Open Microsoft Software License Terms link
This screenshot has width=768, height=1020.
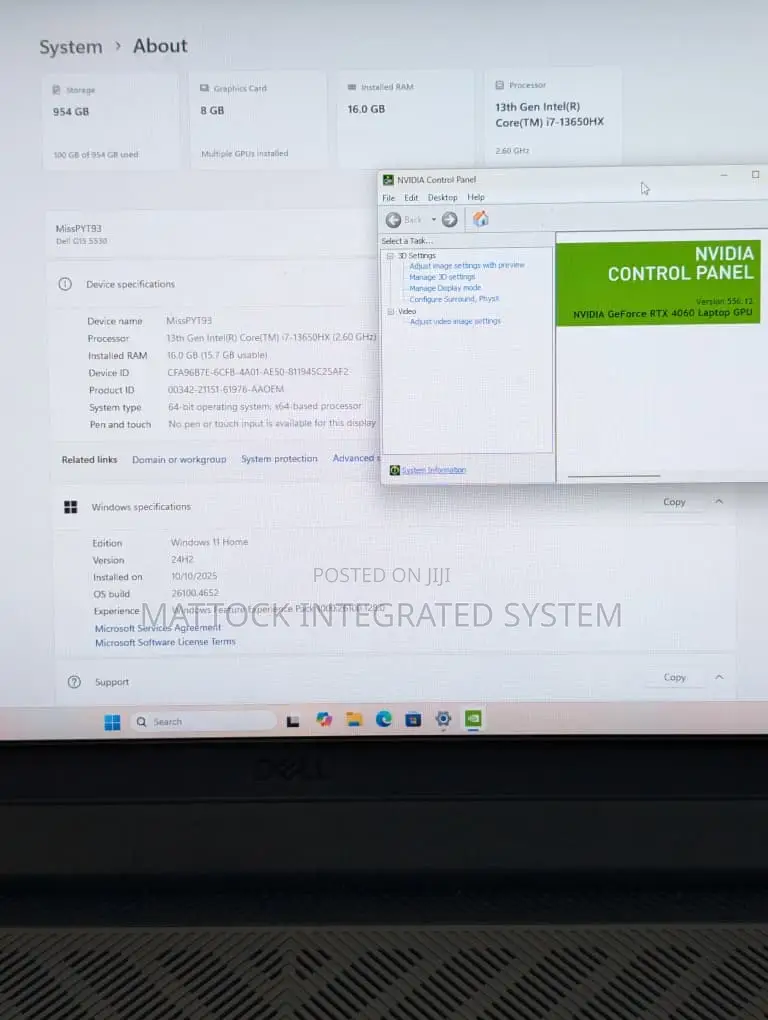tap(165, 642)
